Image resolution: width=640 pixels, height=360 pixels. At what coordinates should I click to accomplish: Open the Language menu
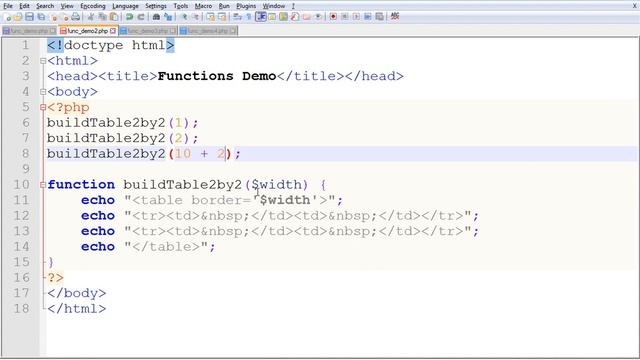125,6
